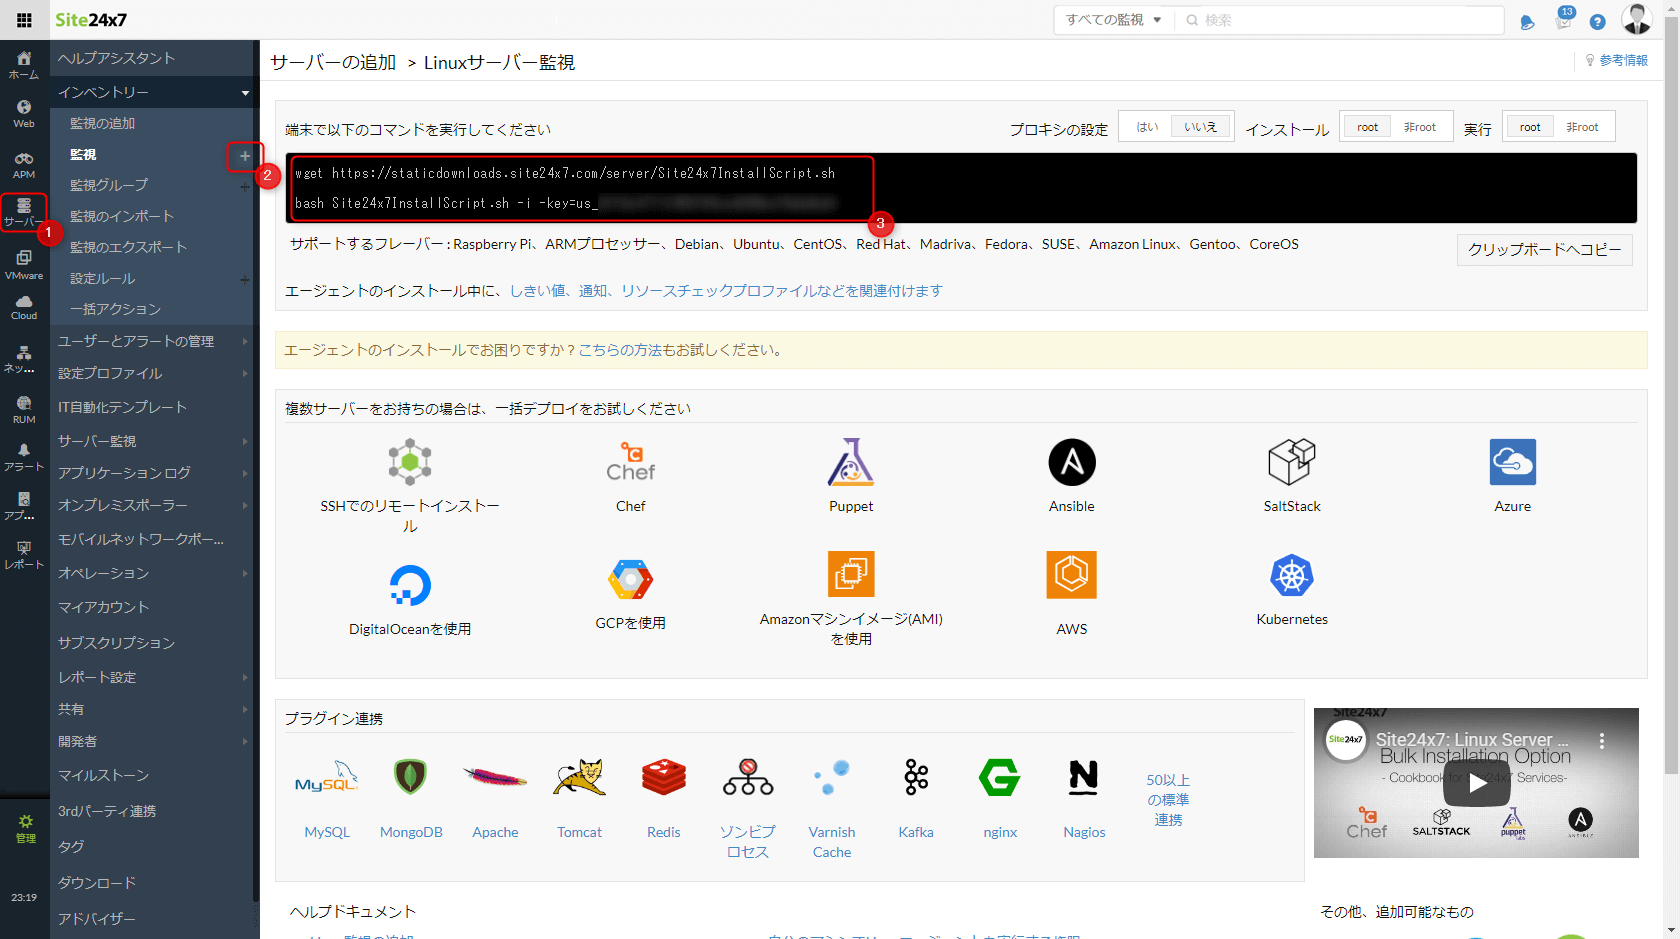Open こちらの方法 link
The width and height of the screenshot is (1680, 939).
click(x=620, y=350)
